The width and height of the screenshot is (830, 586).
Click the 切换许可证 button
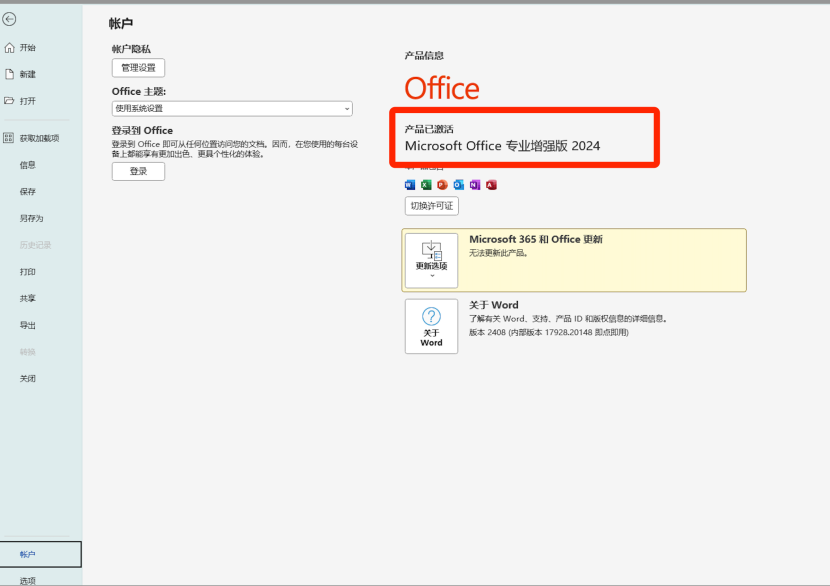431,206
